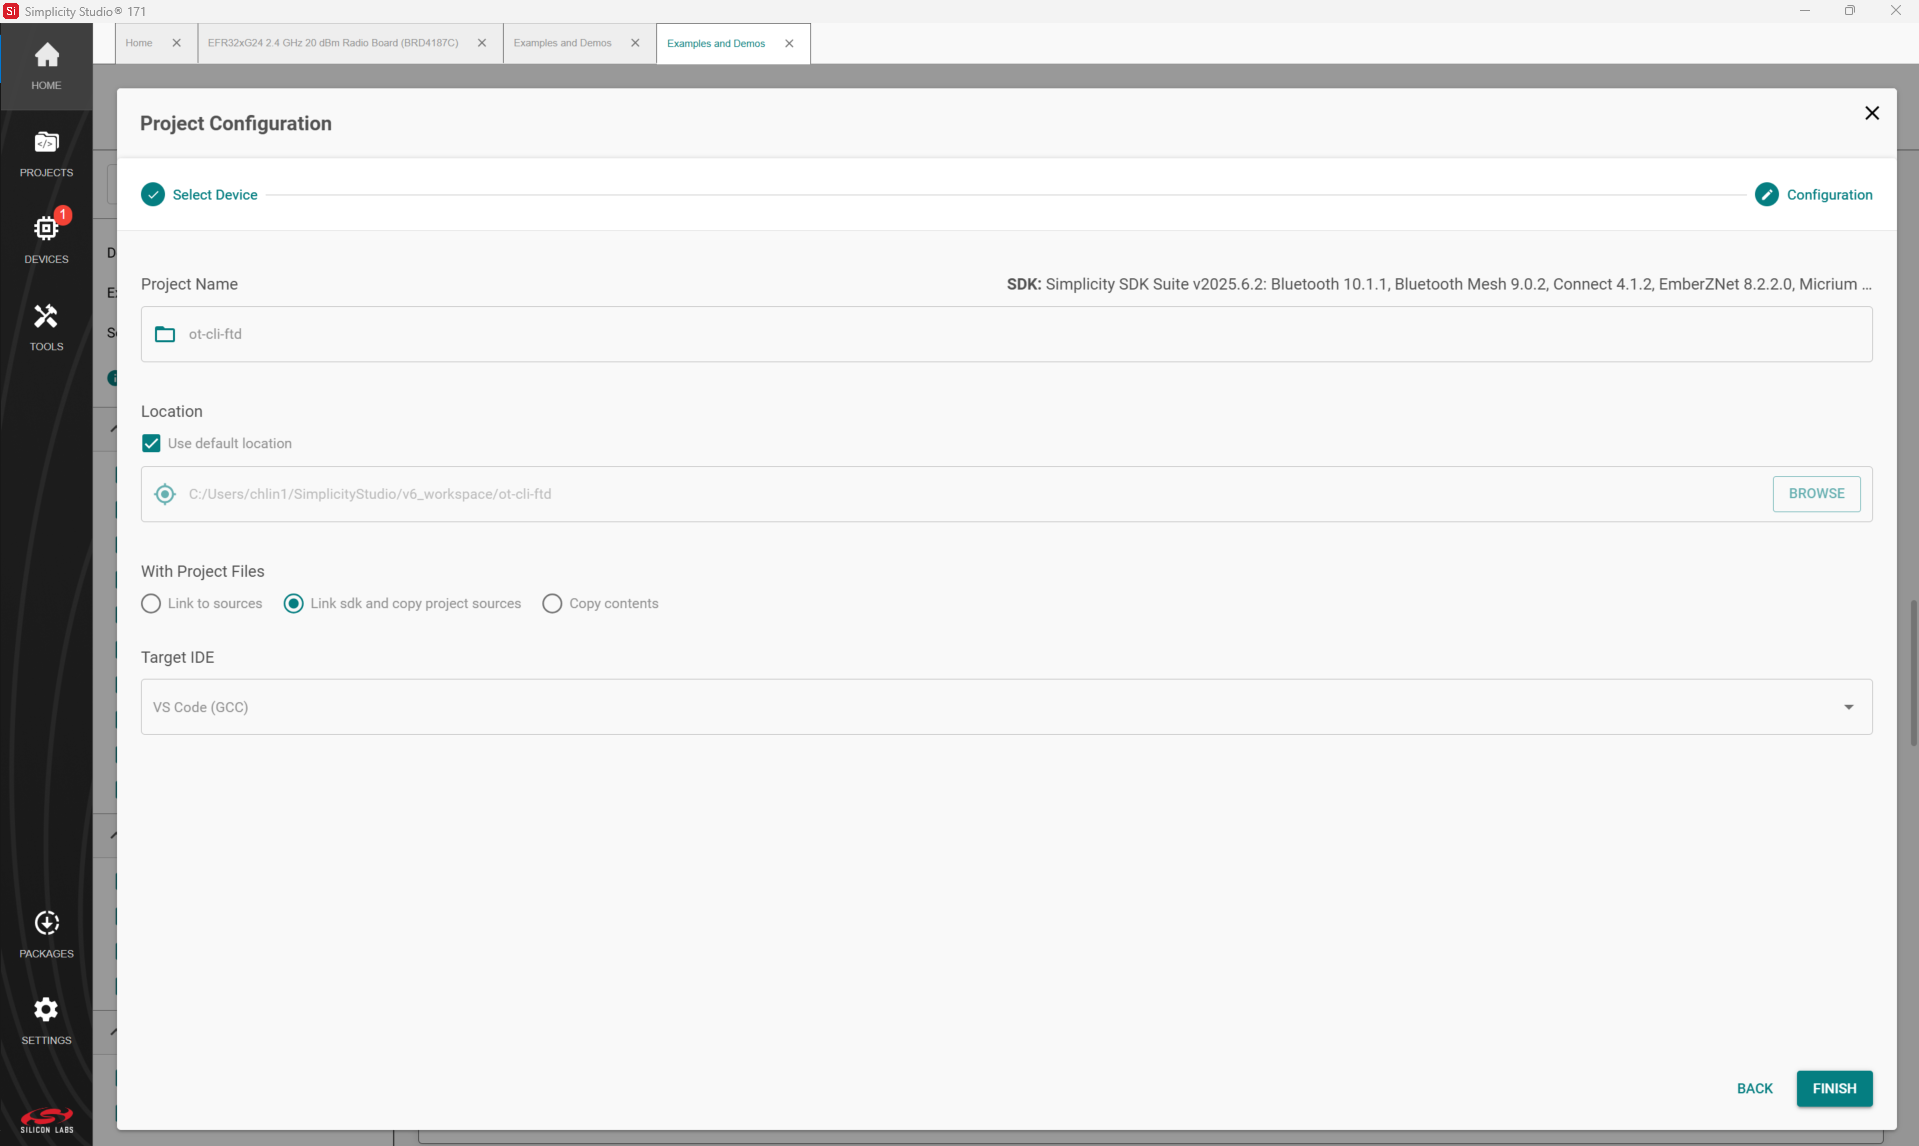
Task: Open the Packages manager icon
Action: [46, 934]
